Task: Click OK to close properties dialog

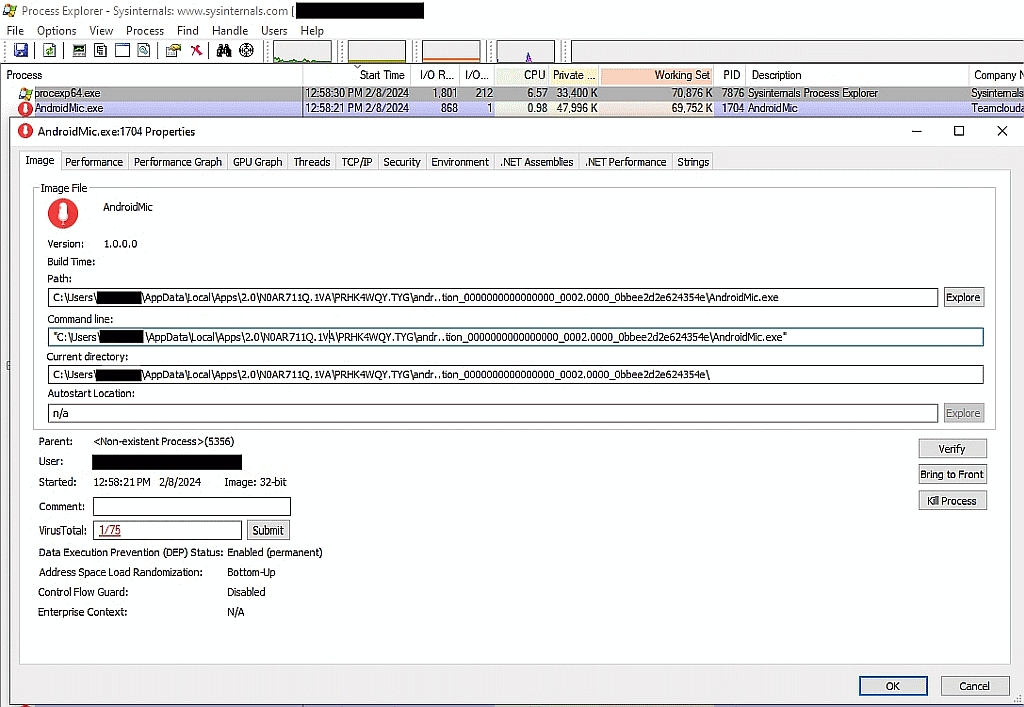Action: pos(893,686)
